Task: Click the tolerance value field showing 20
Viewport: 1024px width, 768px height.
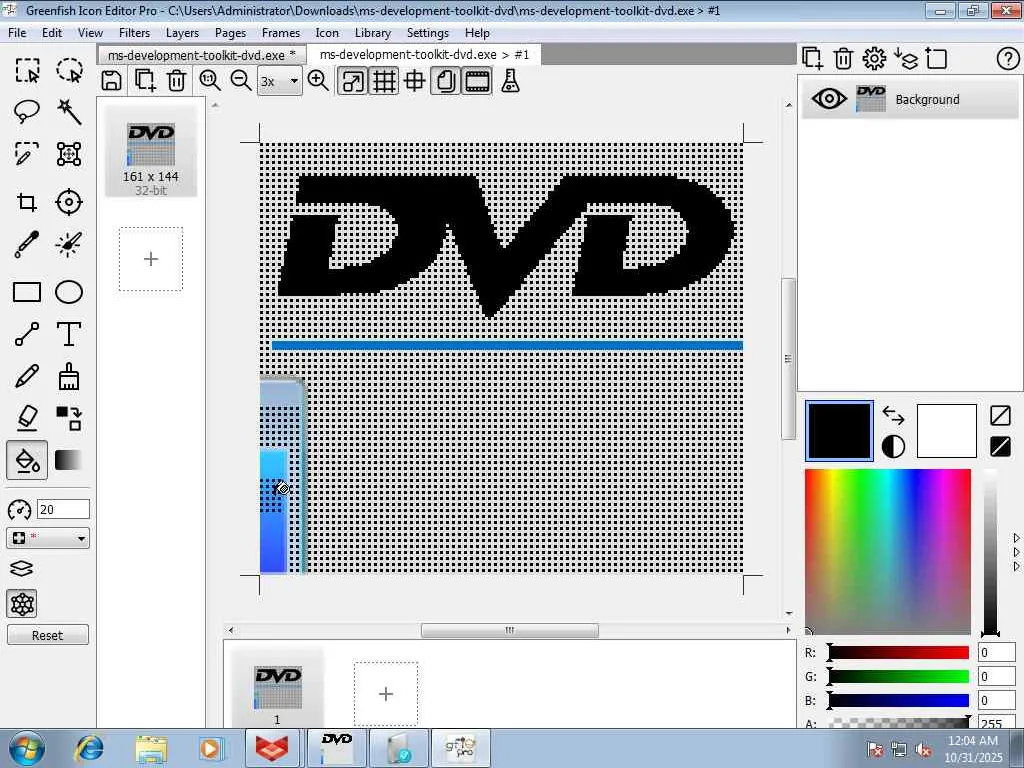Action: coord(63,509)
